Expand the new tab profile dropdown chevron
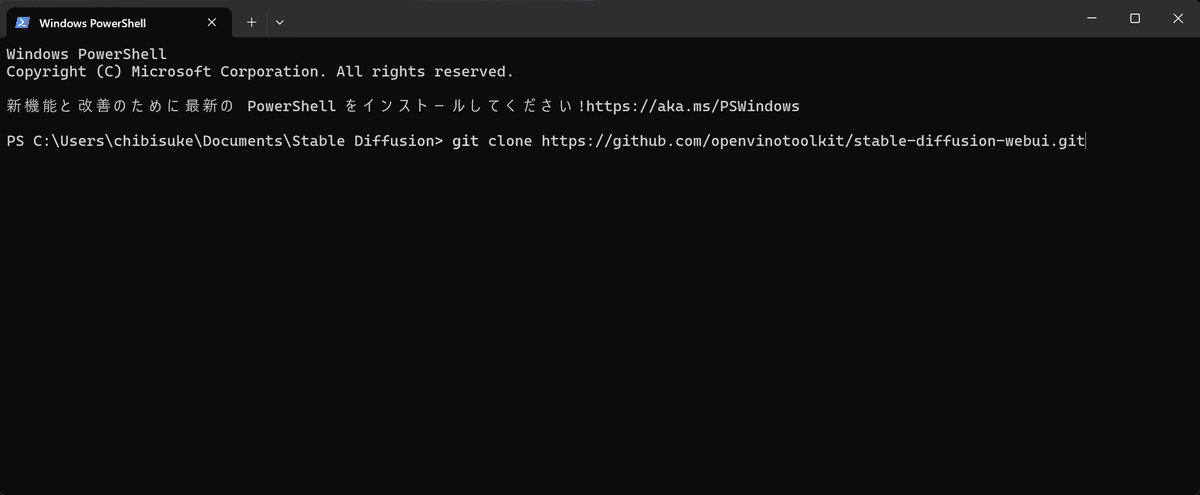The width and height of the screenshot is (1200, 495). [280, 22]
